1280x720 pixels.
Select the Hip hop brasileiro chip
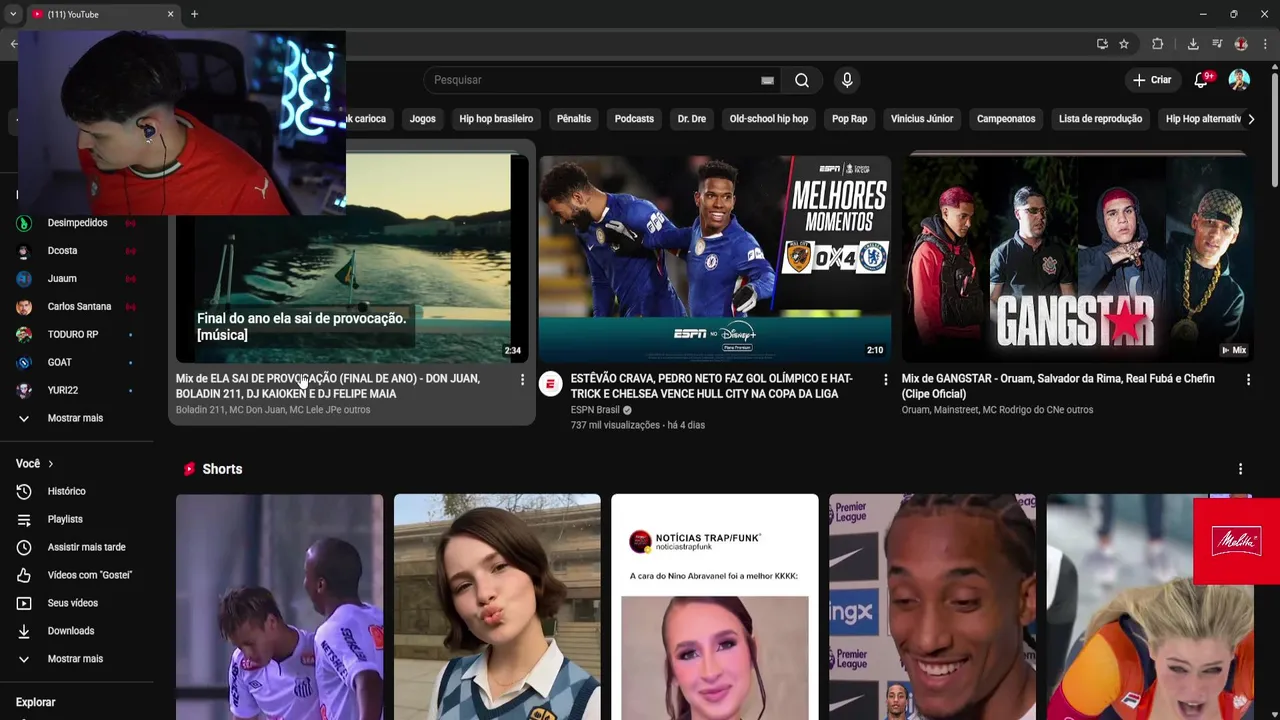[x=496, y=119]
